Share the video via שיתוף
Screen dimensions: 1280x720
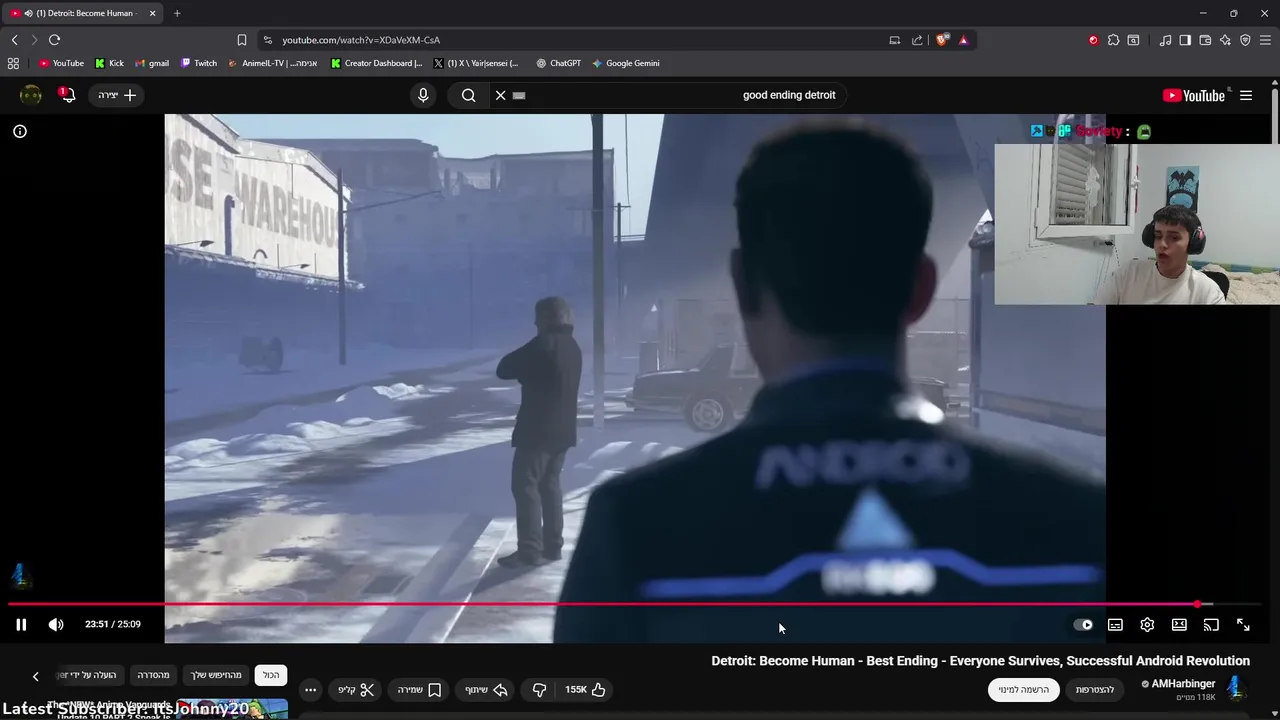[x=487, y=690]
